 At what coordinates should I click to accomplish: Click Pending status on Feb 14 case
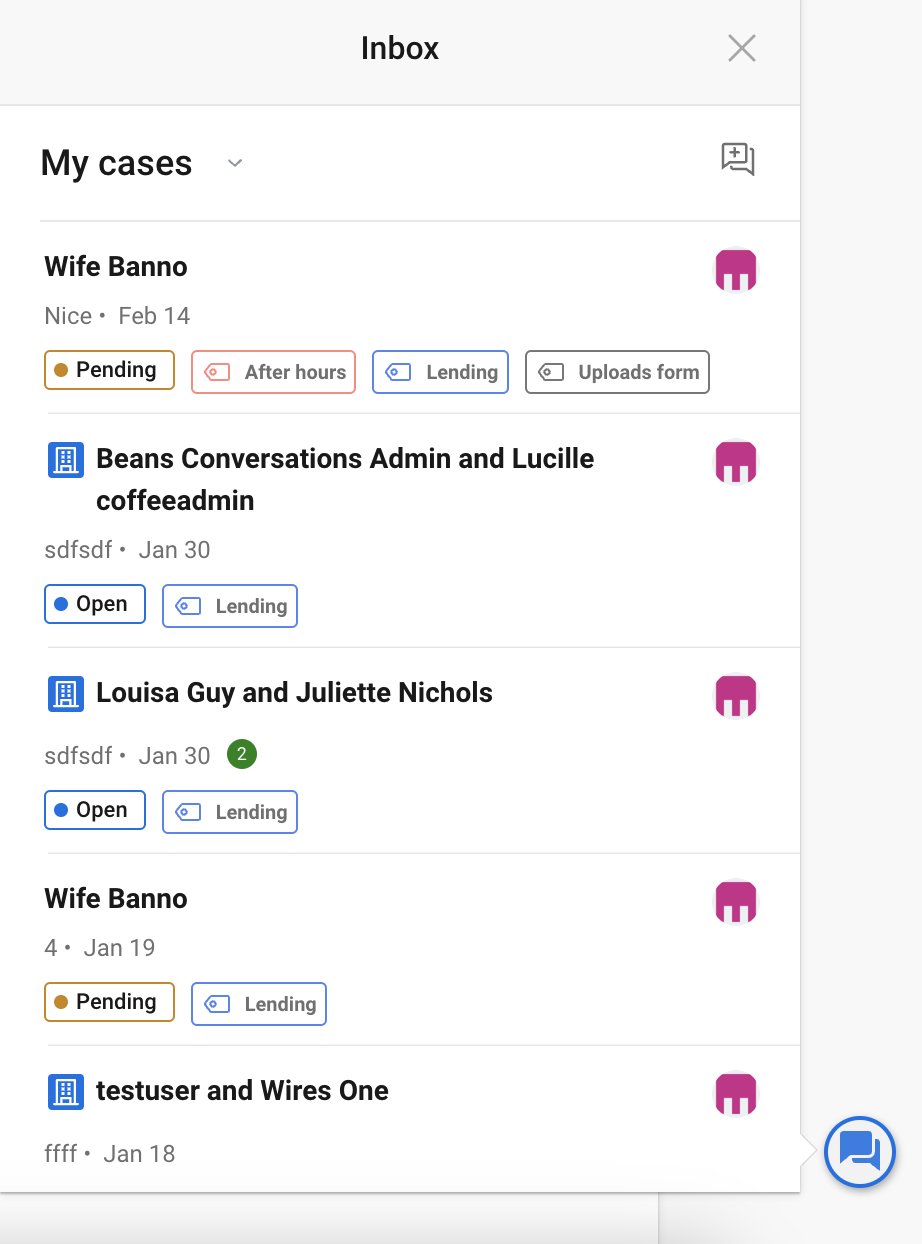[x=109, y=370]
